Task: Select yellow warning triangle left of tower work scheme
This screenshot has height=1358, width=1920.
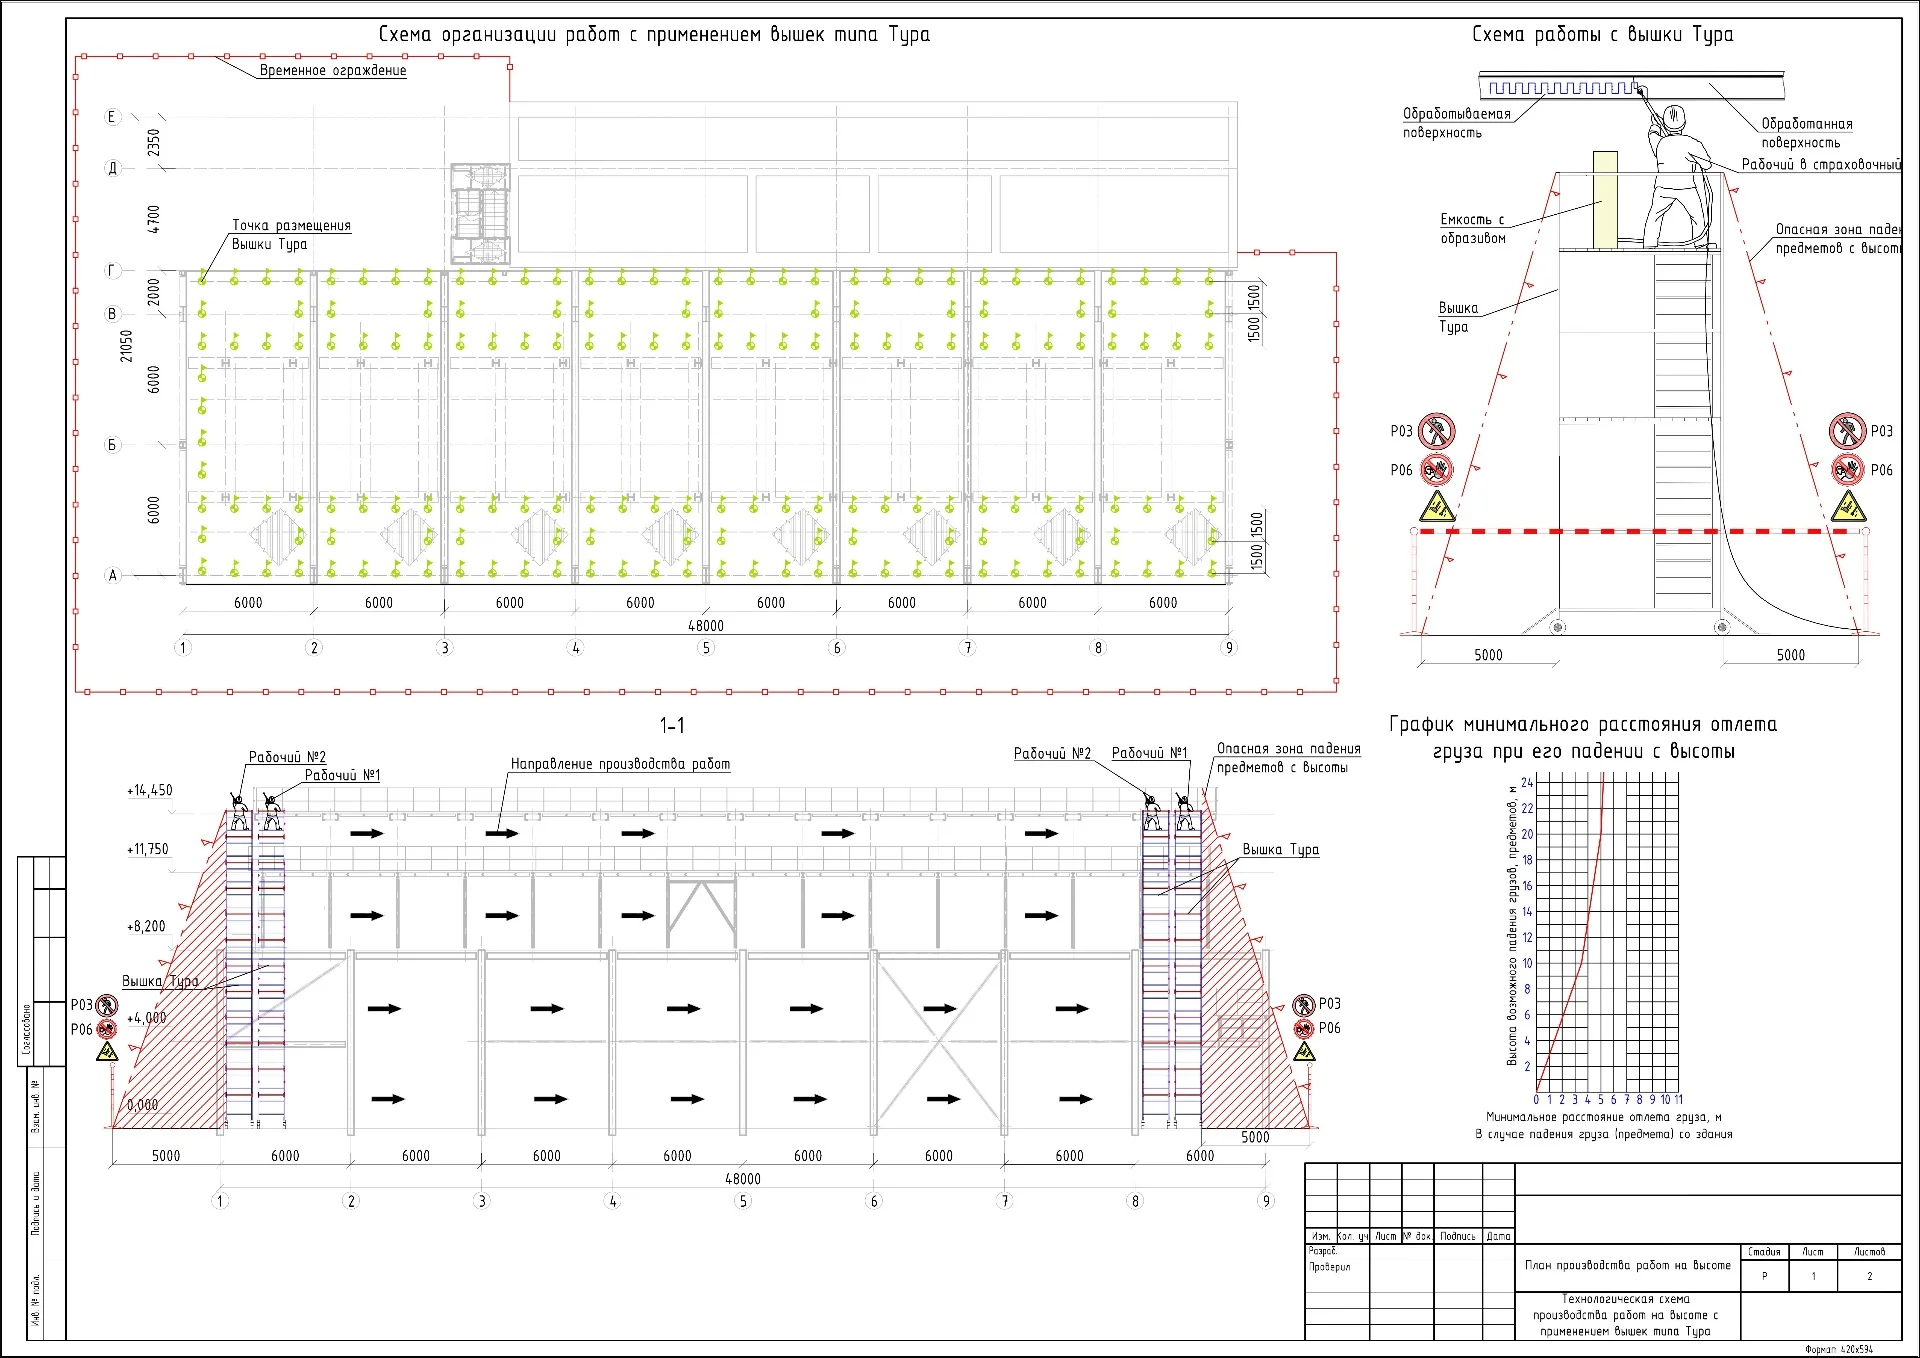Action: point(1436,506)
